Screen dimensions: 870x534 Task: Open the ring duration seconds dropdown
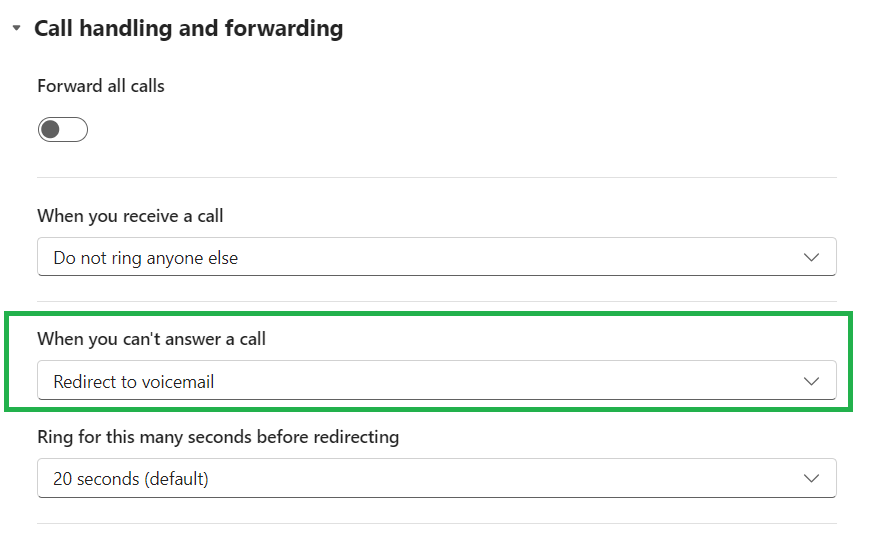tap(436, 479)
